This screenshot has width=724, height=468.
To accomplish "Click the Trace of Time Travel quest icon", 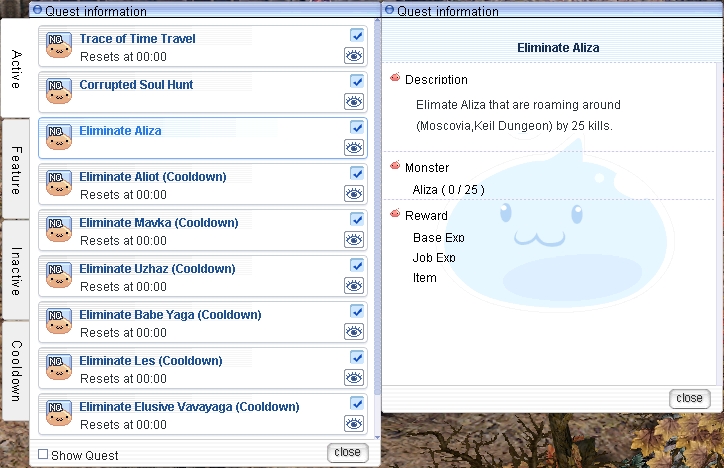I will coord(58,46).
